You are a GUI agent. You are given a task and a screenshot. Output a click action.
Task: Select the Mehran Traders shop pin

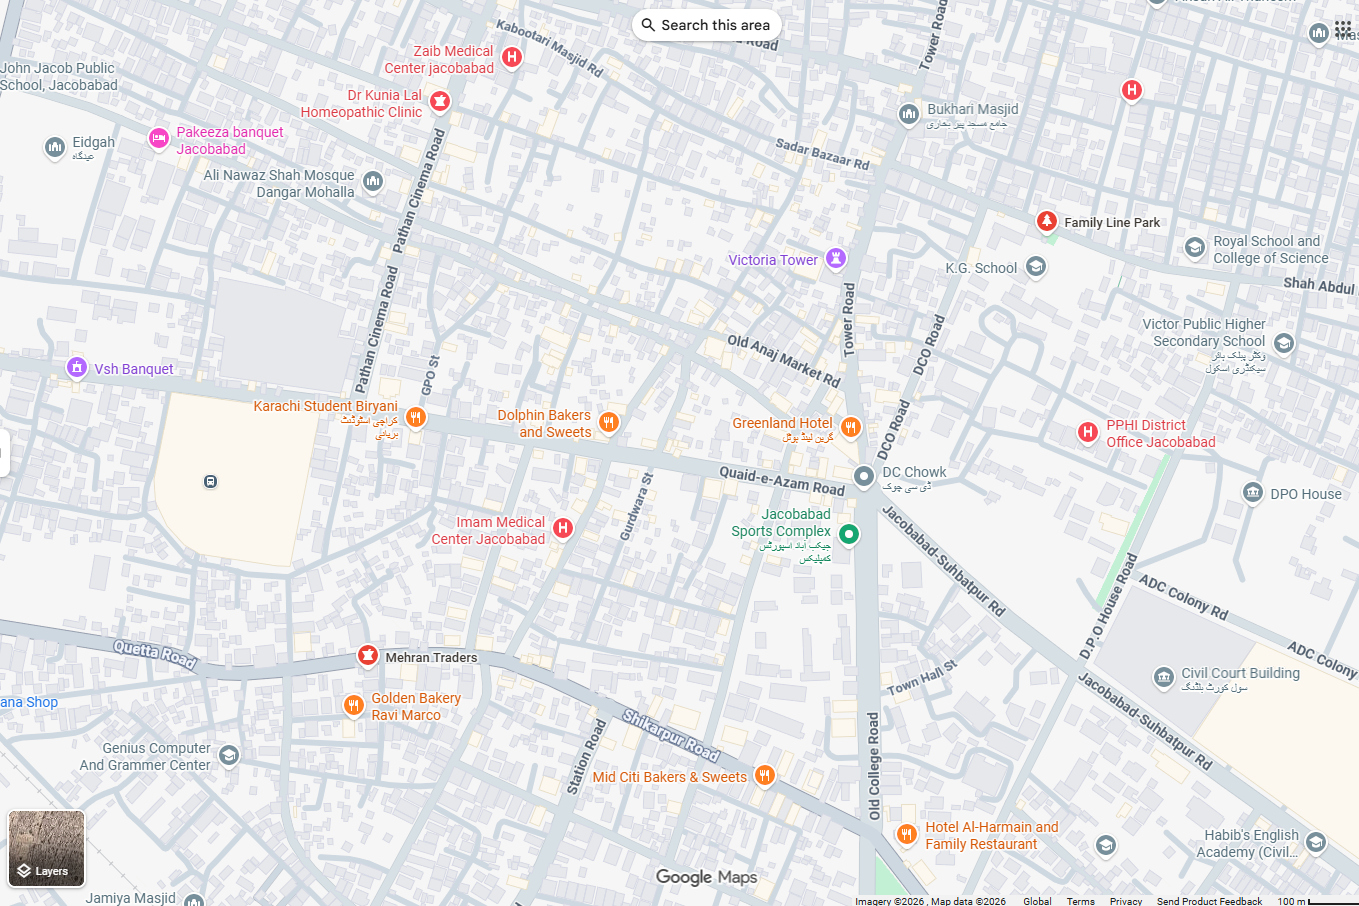[x=368, y=656]
